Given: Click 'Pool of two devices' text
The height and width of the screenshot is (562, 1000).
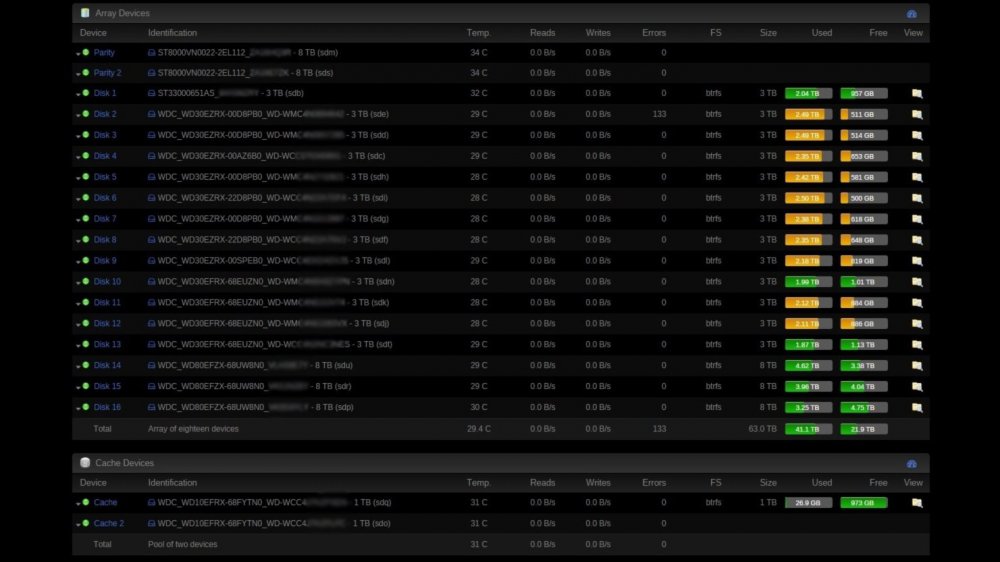Looking at the screenshot, I should 182,544.
